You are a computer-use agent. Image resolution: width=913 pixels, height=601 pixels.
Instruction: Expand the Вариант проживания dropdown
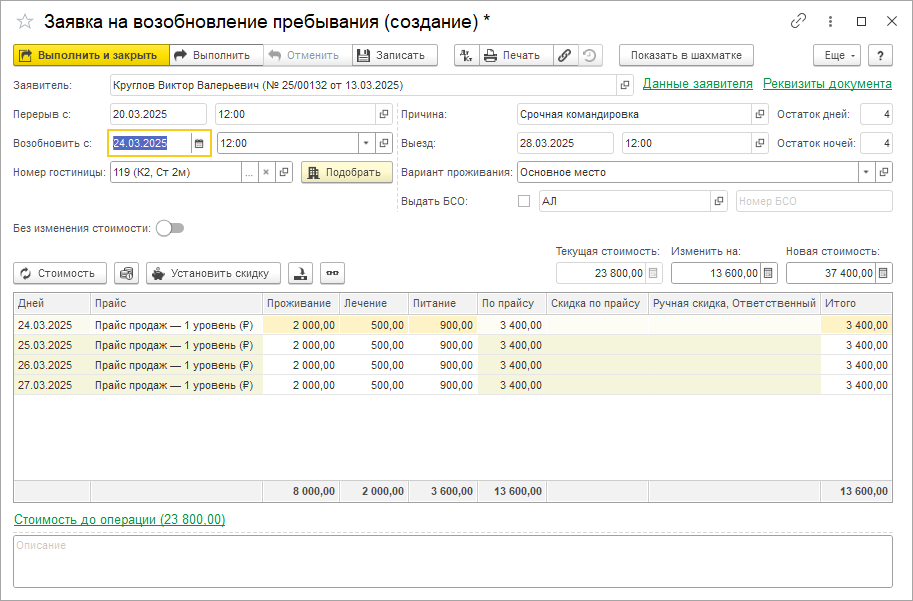tap(865, 172)
